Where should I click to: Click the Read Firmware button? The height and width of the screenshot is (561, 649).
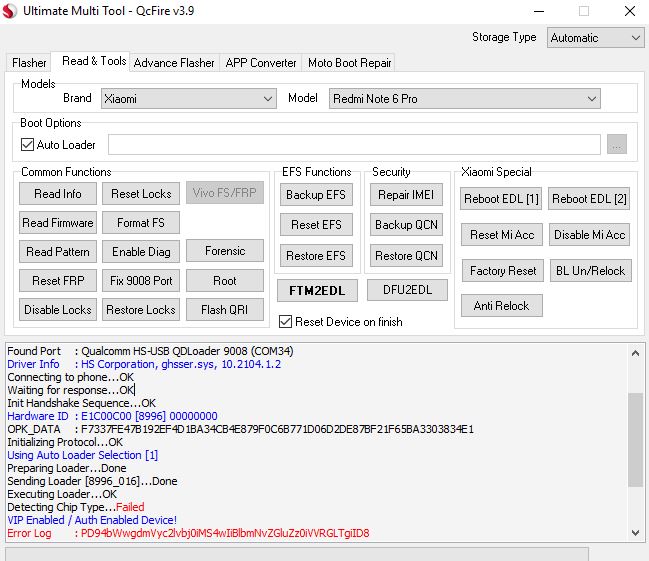tap(58, 223)
